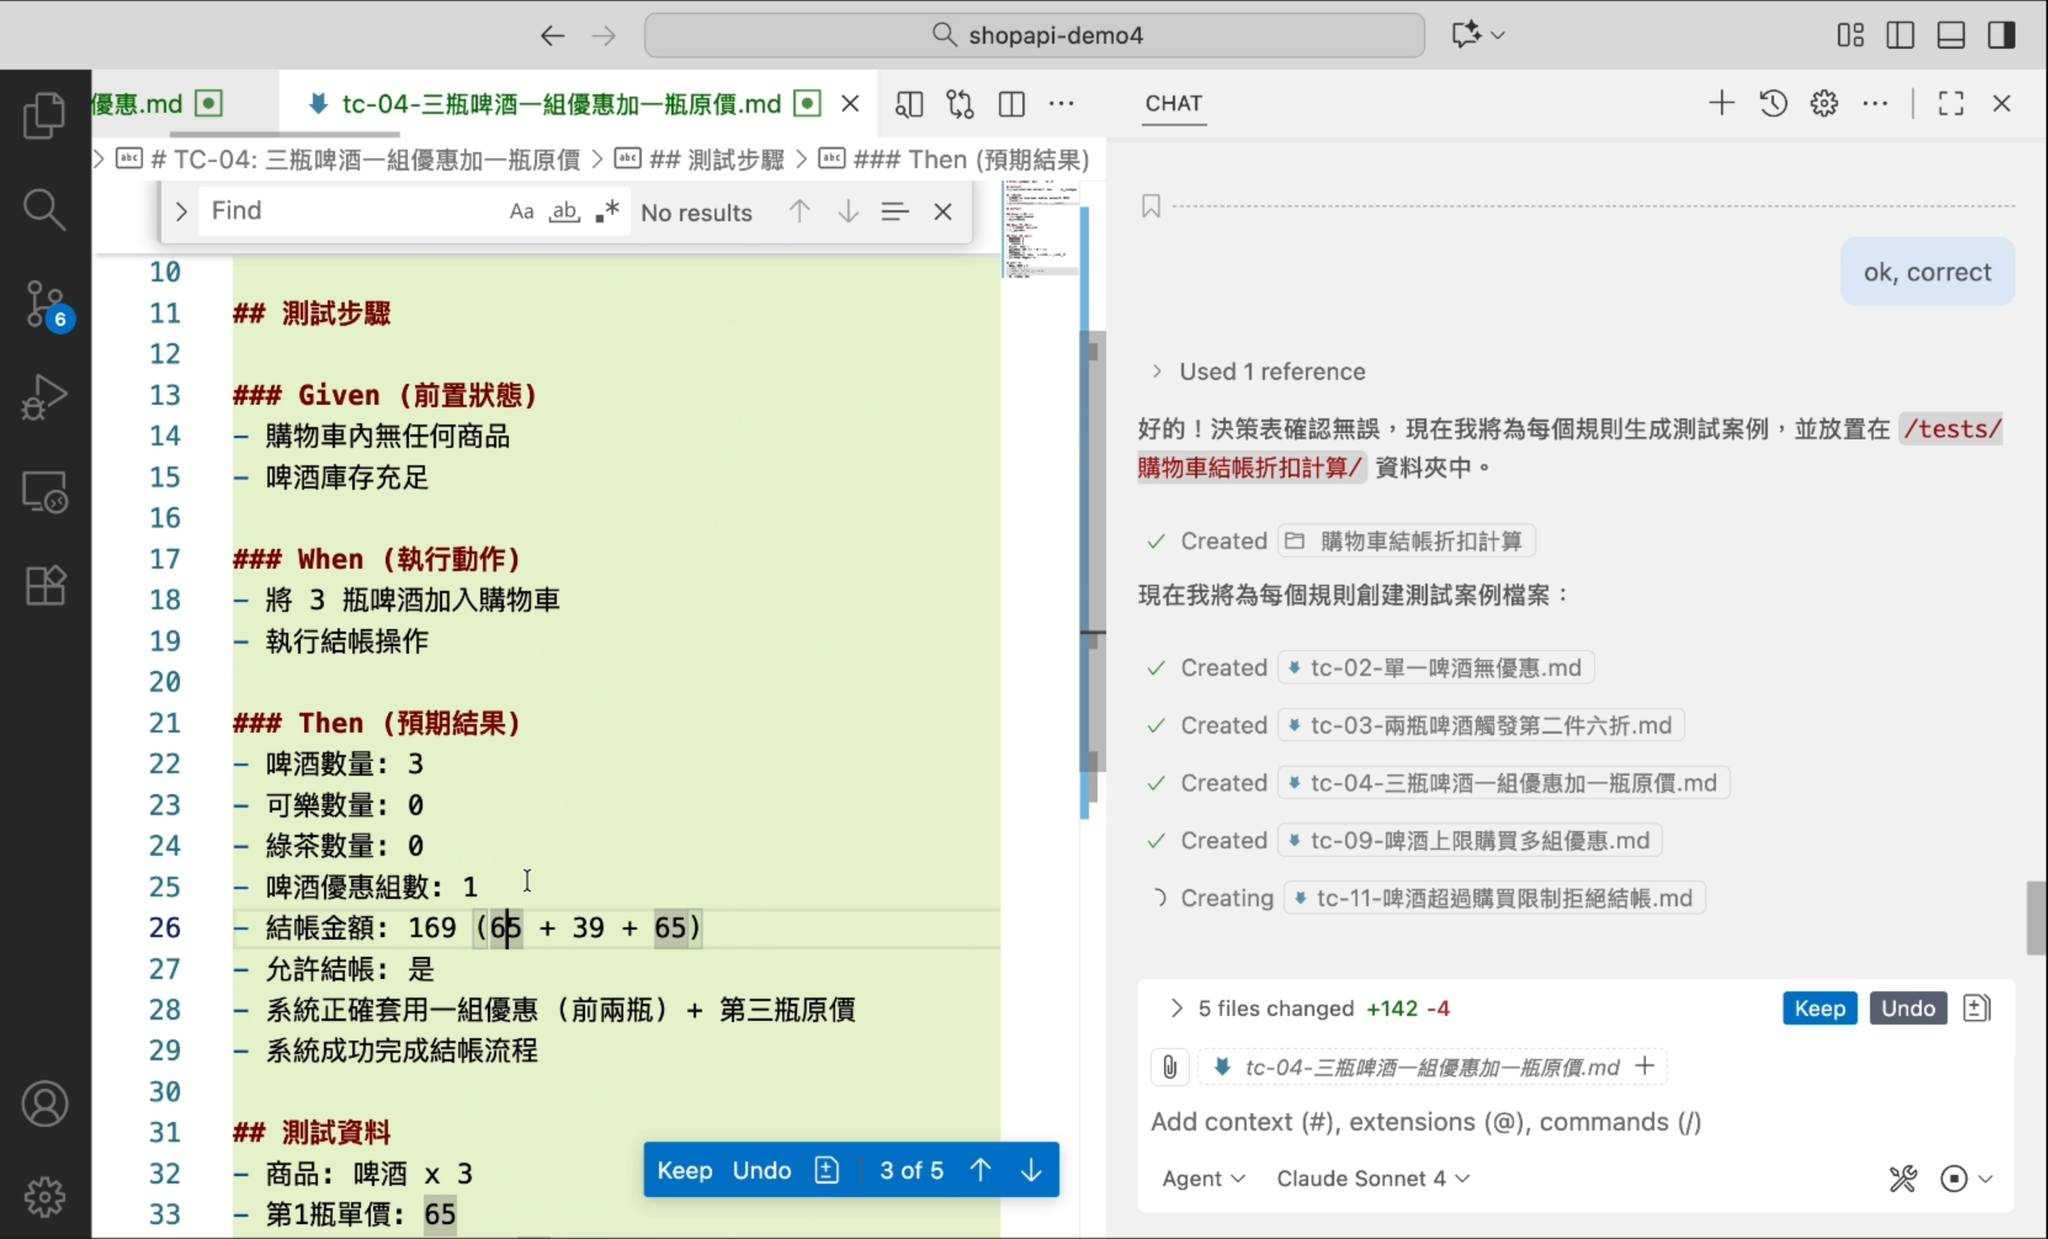
Task: Show chat history
Action: [1773, 103]
